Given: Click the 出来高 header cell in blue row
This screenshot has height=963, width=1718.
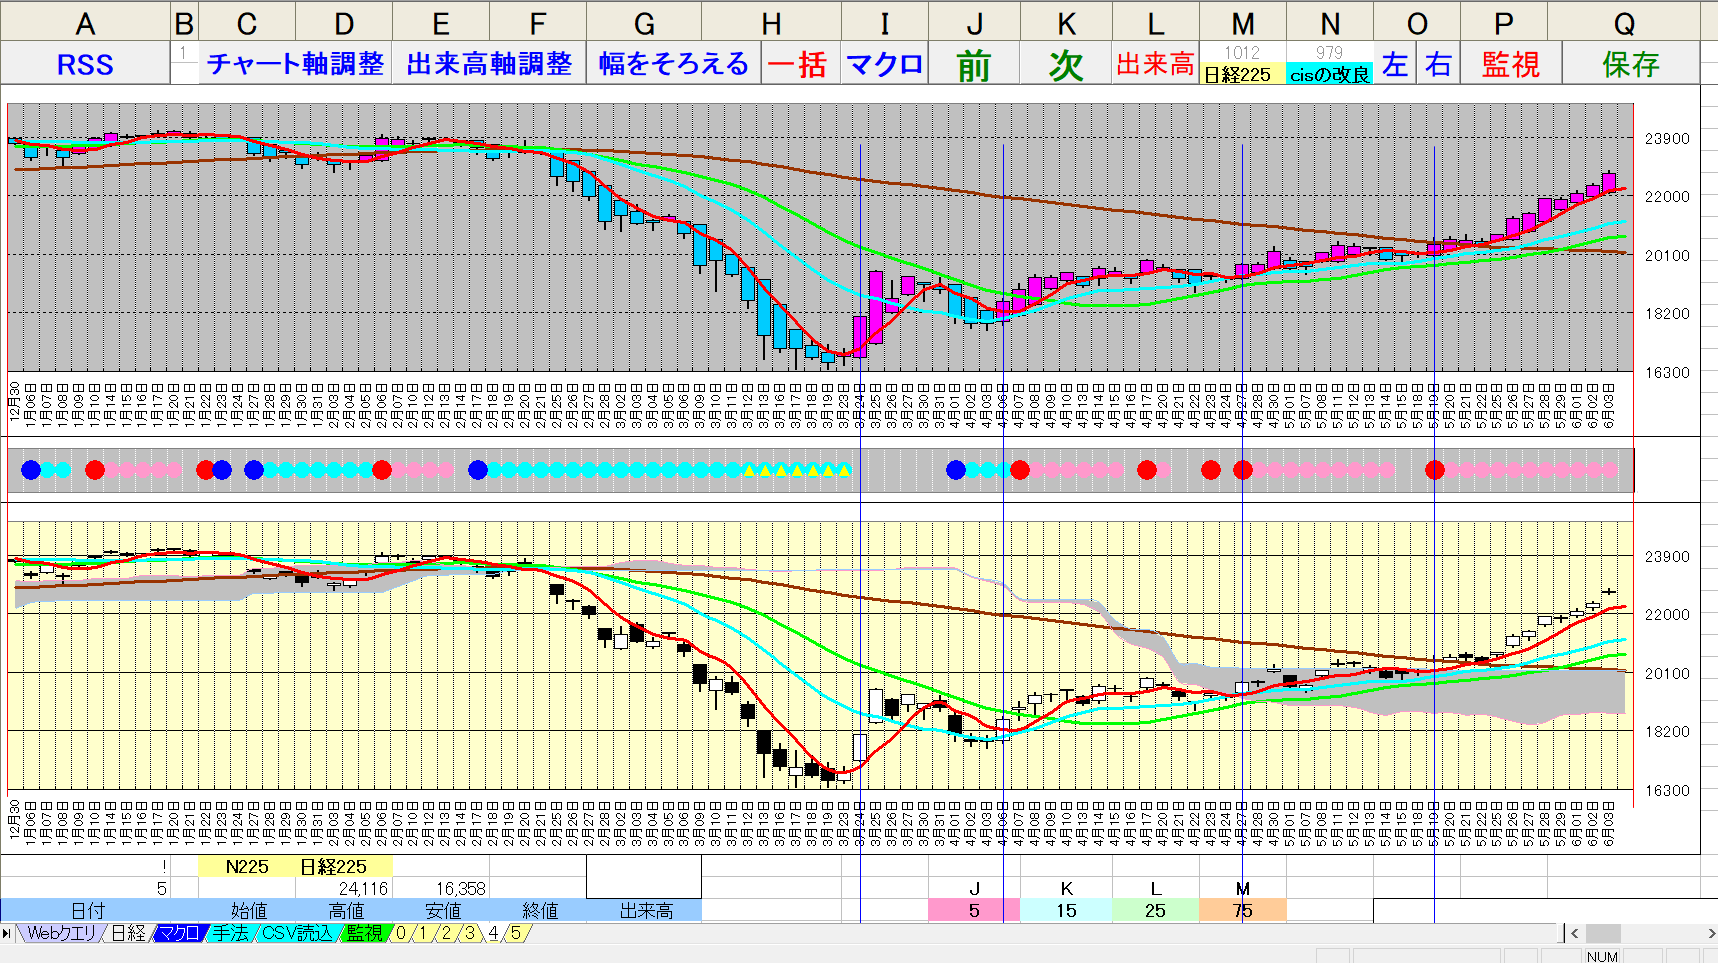Looking at the screenshot, I should 645,910.
